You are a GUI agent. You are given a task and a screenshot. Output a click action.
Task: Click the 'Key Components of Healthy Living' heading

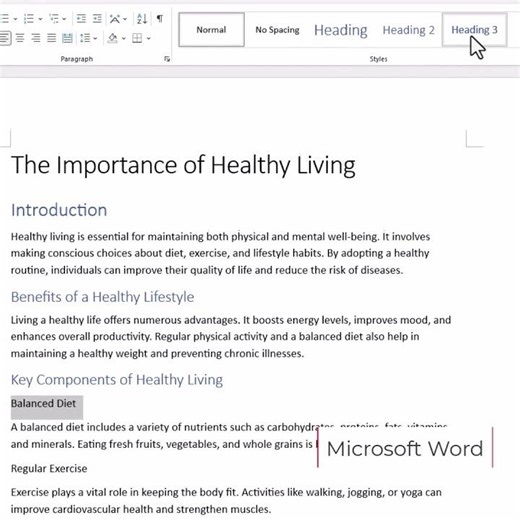click(117, 380)
